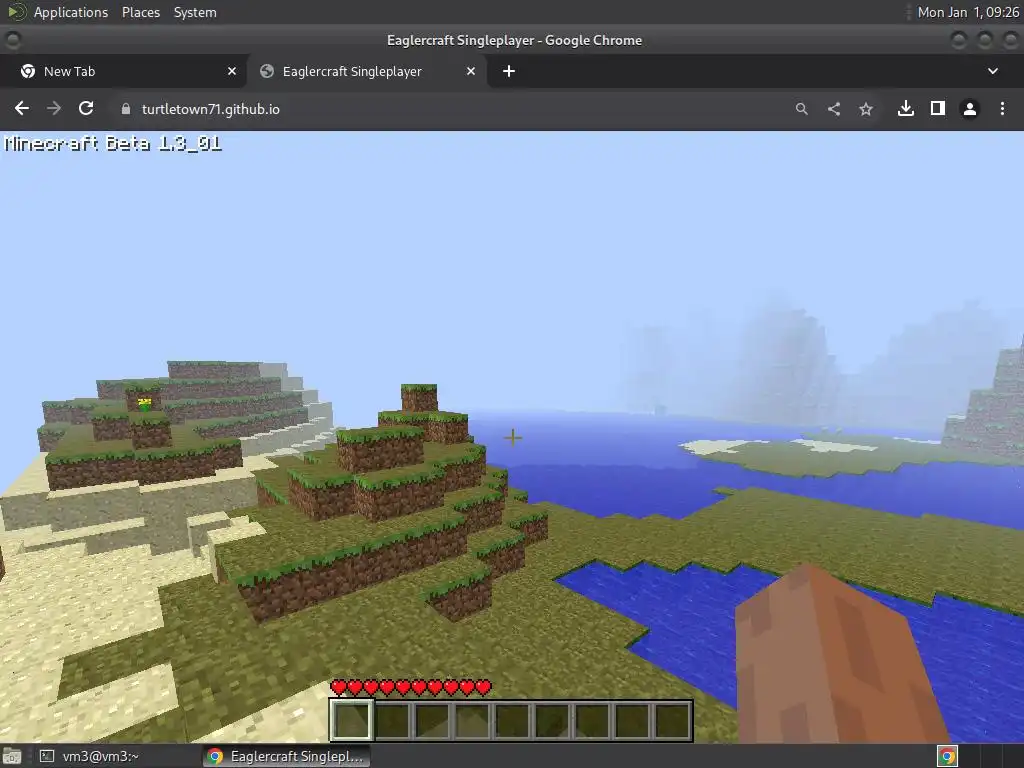
Task: Show desktop using taskbar corner icon
Action: pyautogui.click(x=12, y=756)
